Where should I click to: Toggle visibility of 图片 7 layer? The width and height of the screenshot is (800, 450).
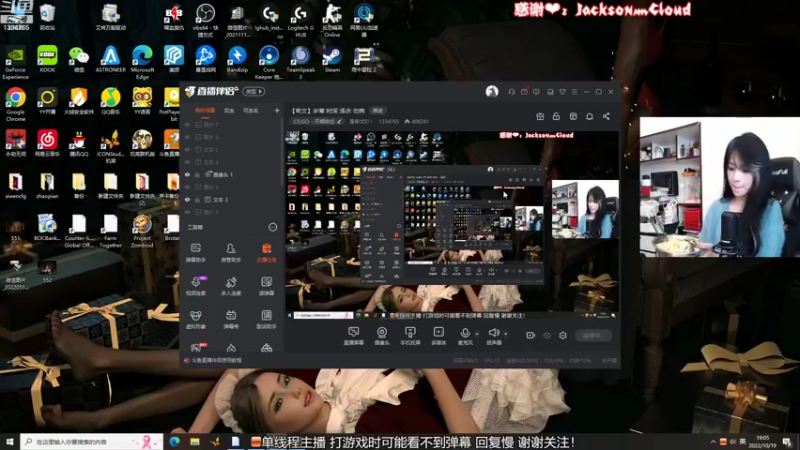[x=187, y=124]
